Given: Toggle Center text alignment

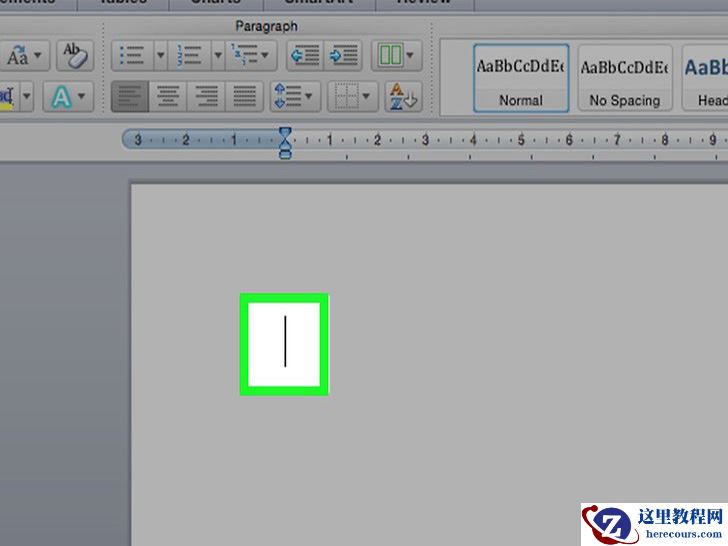Looking at the screenshot, I should point(168,97).
